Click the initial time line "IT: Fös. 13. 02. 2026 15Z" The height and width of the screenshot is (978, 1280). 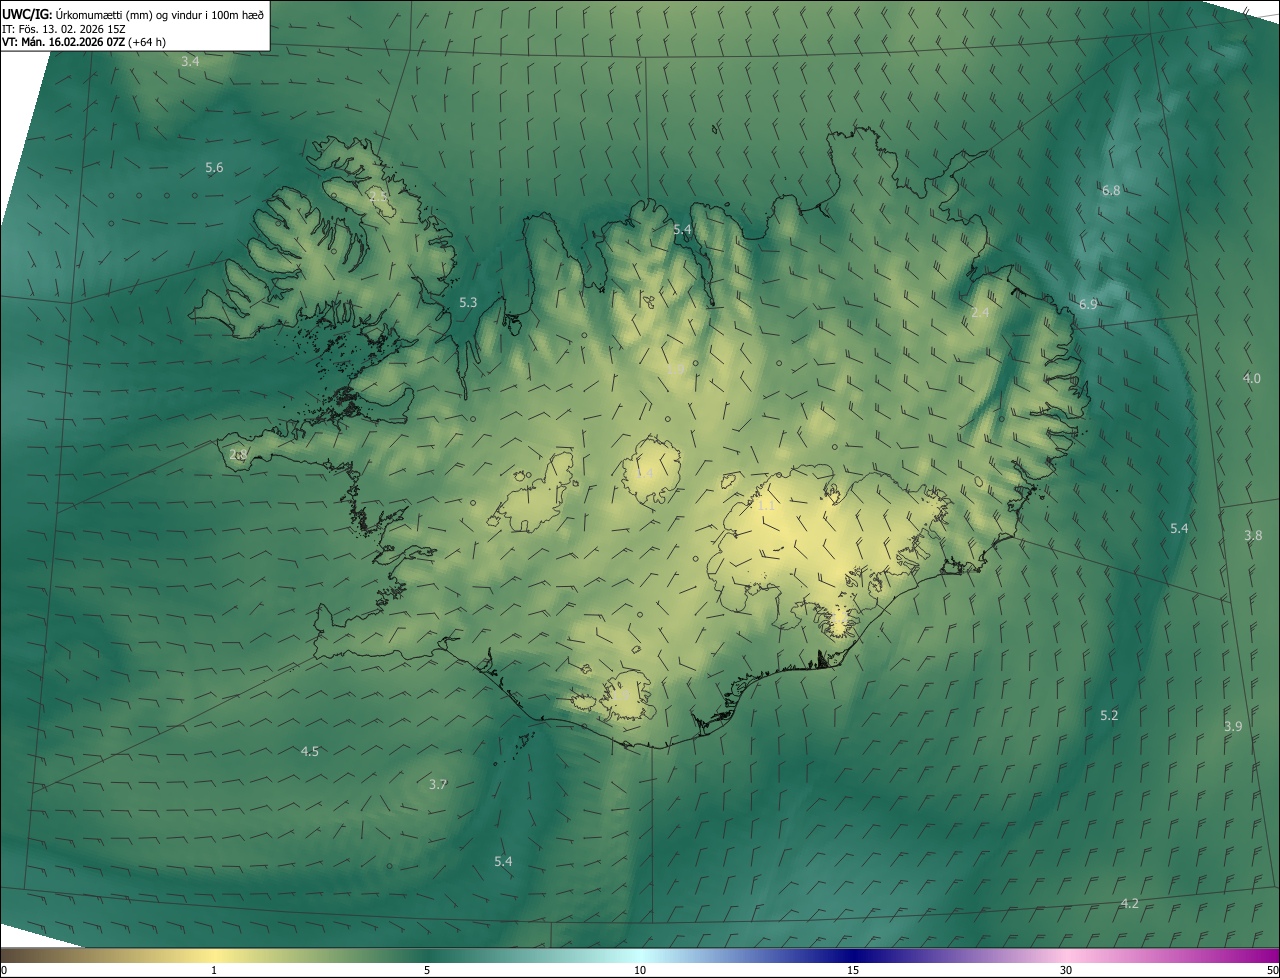coord(63,29)
